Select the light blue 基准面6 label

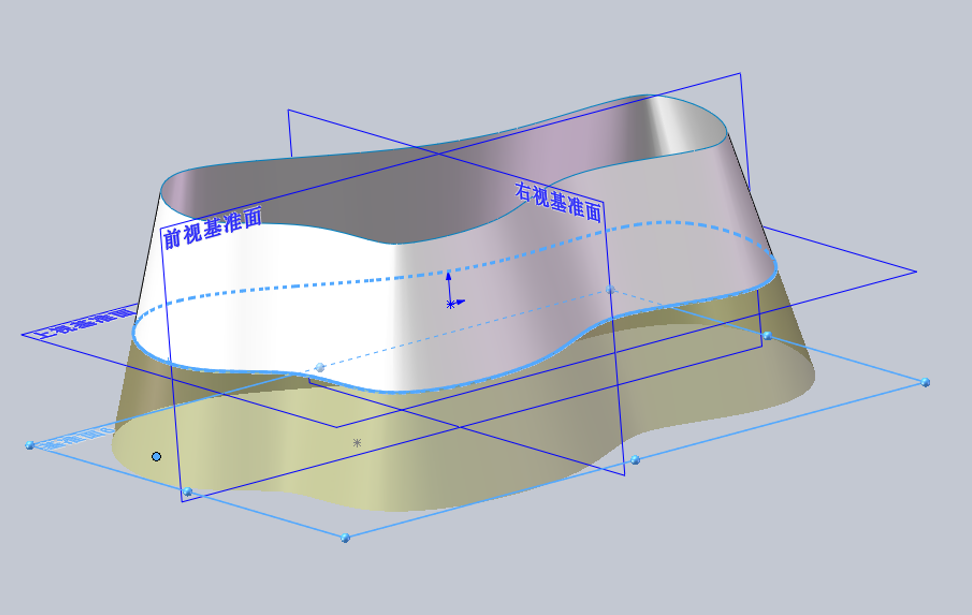point(74,437)
